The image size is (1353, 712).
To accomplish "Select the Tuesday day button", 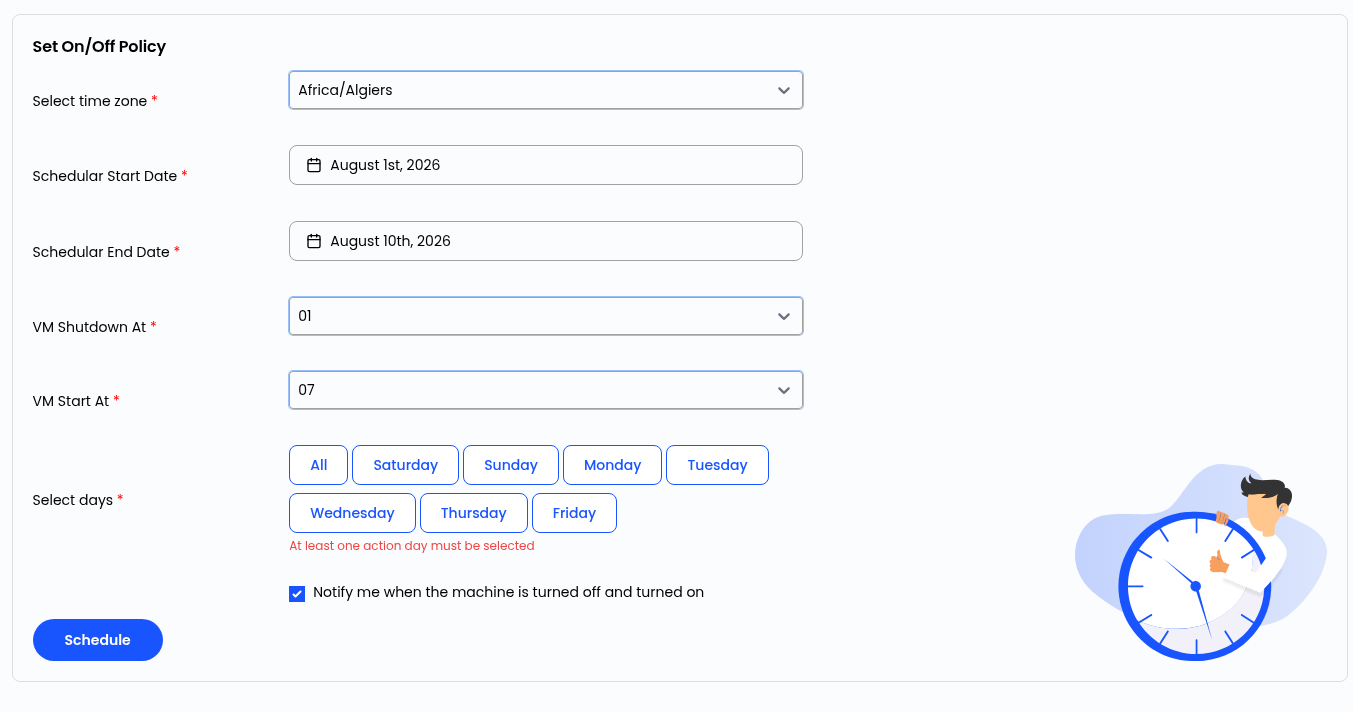I will (717, 465).
